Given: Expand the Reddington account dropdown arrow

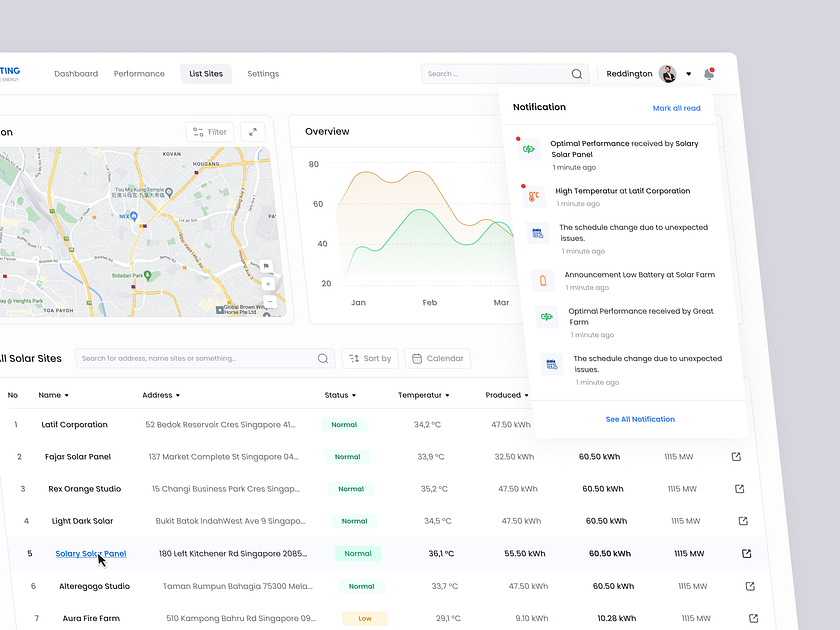Looking at the screenshot, I should point(688,73).
